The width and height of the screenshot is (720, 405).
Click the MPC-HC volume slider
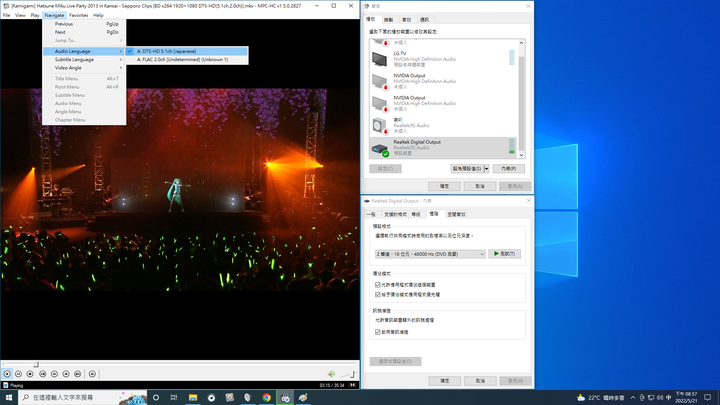(x=348, y=374)
